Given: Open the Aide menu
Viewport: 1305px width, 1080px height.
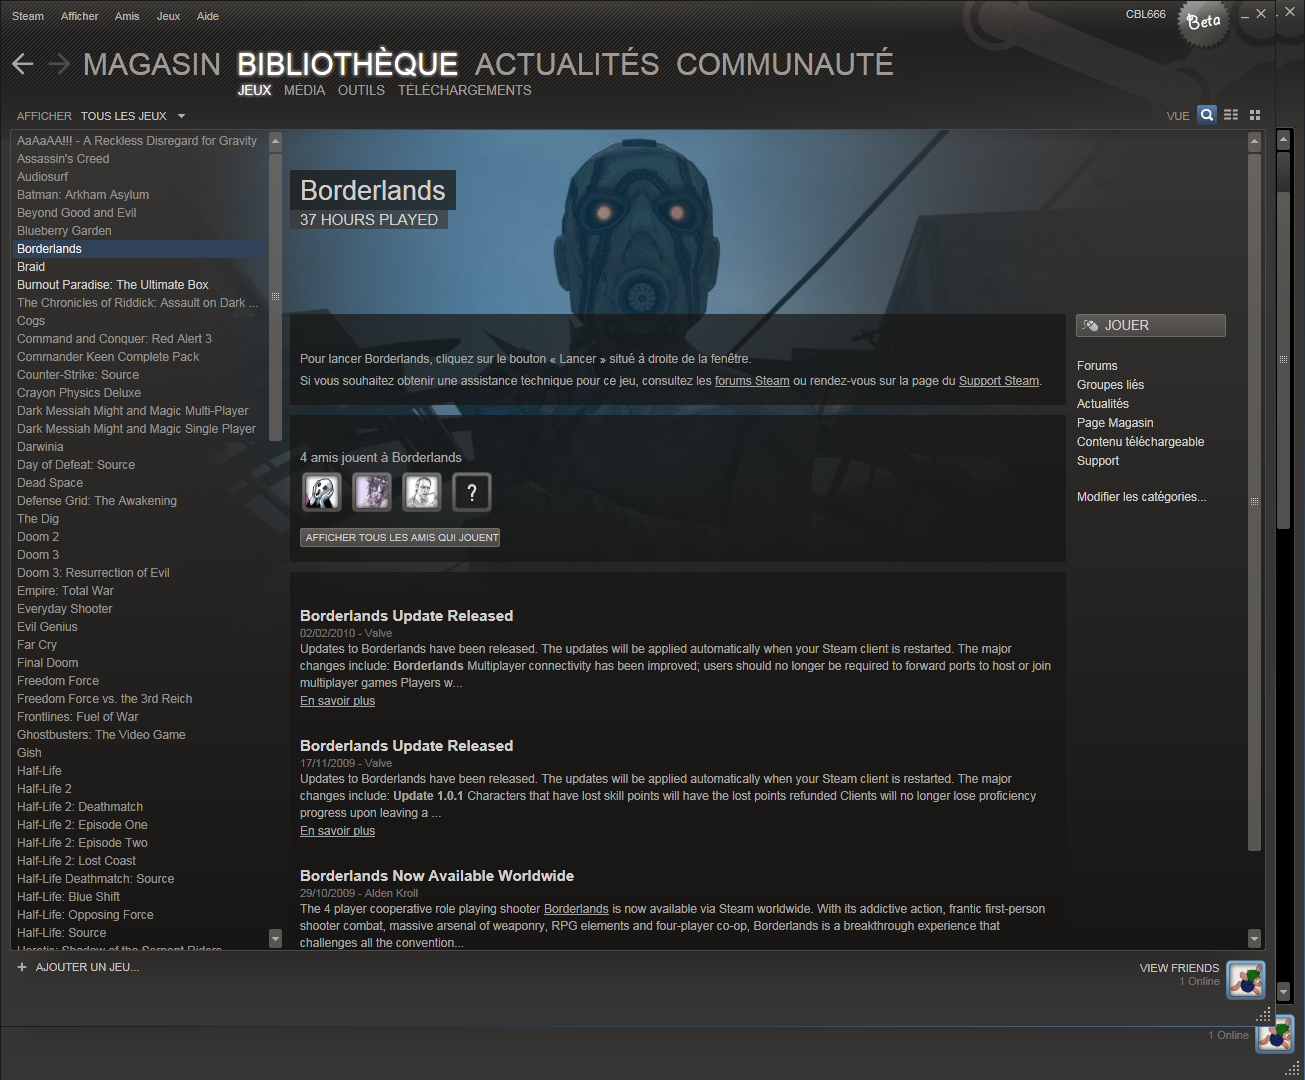Looking at the screenshot, I should [x=208, y=16].
